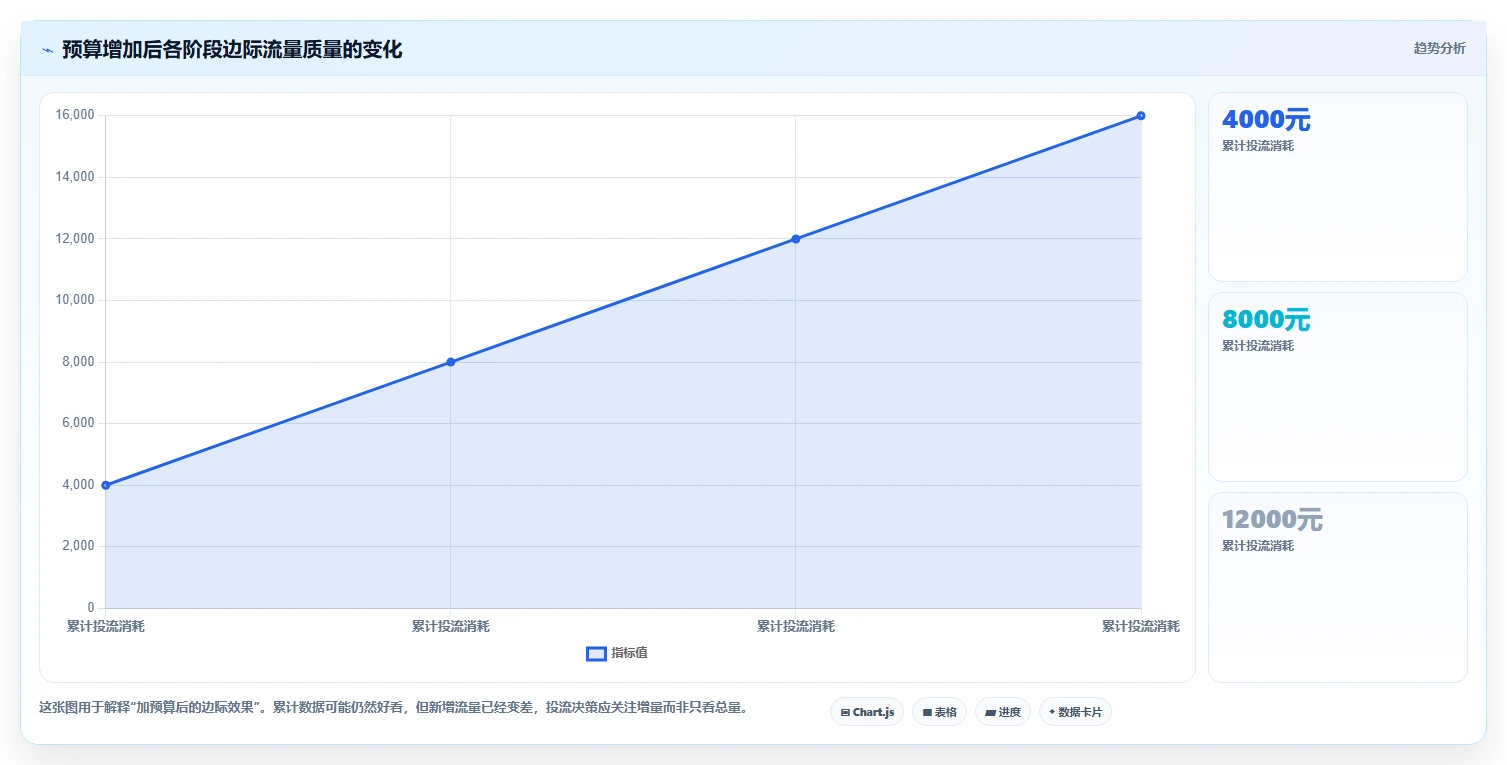Select the Chart.js pill tag

[x=867, y=712]
